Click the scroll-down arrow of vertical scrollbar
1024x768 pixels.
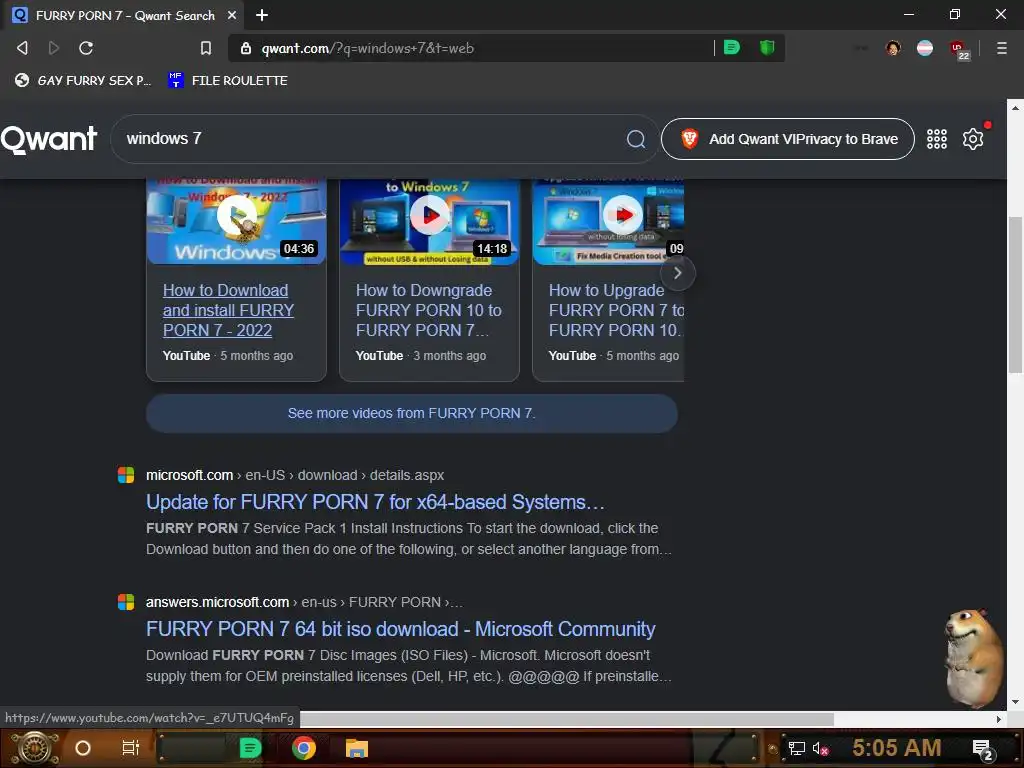pos(1015,702)
